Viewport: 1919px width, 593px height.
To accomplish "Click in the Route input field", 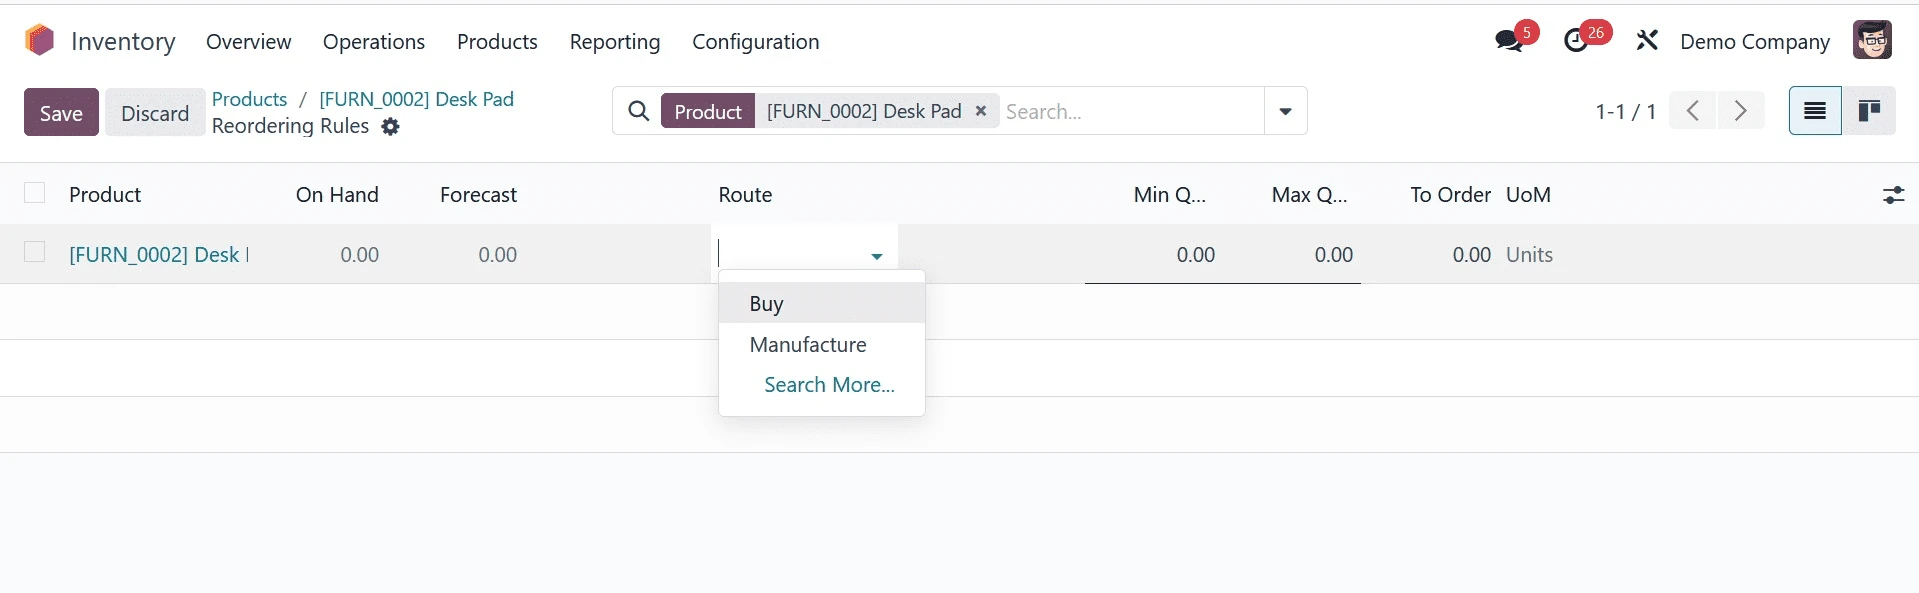I will click(790, 254).
